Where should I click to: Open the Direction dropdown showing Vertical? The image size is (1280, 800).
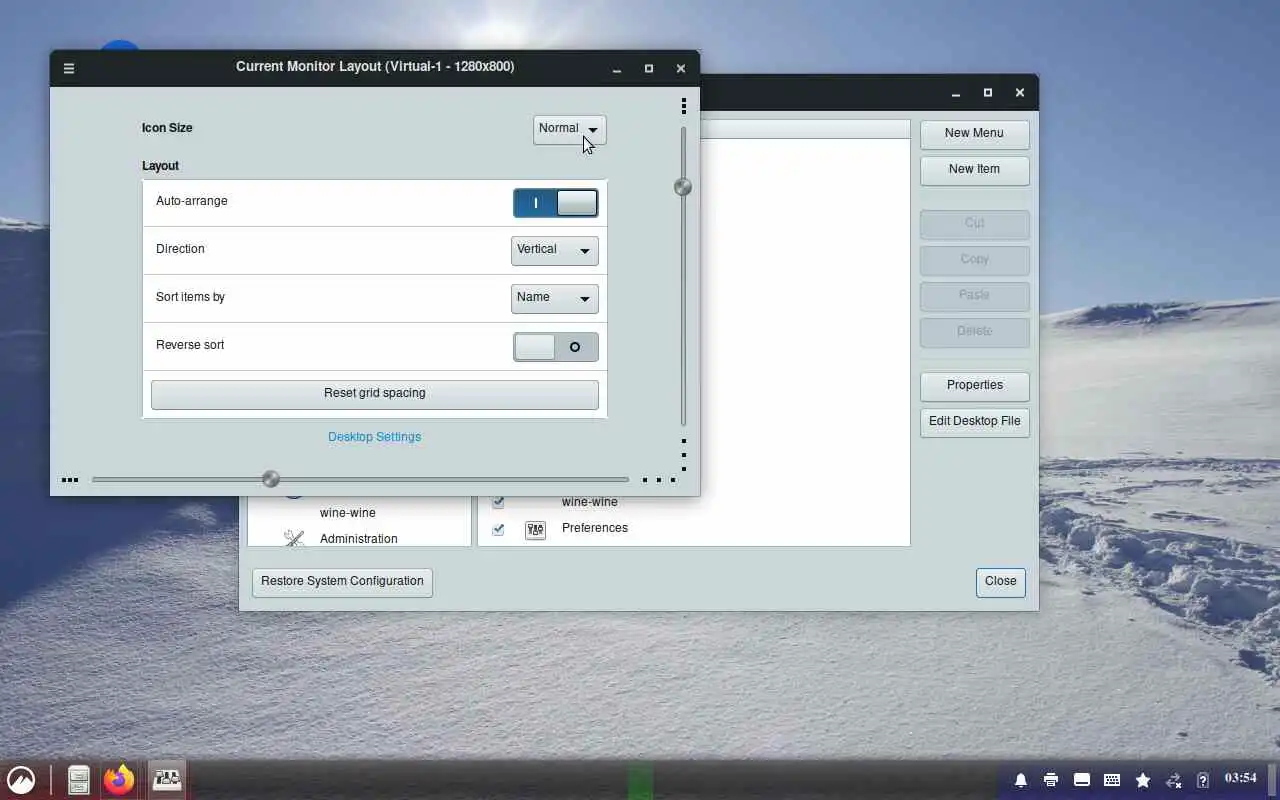coord(554,250)
